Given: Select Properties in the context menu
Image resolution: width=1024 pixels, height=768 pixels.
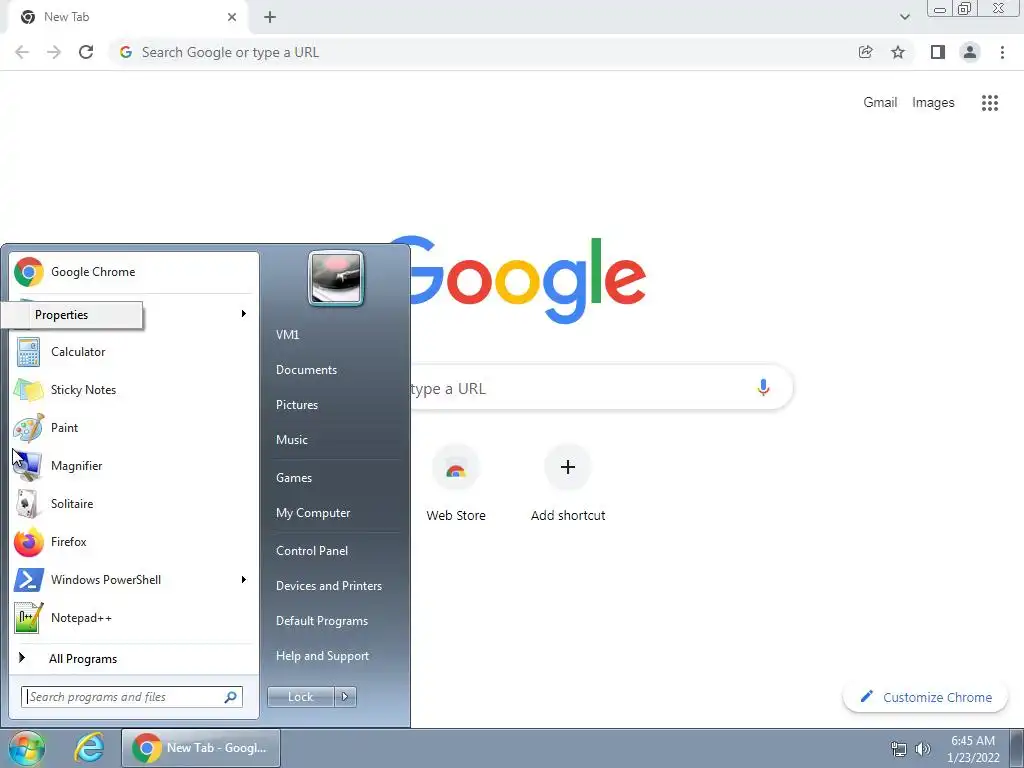Looking at the screenshot, I should [x=72, y=315].
